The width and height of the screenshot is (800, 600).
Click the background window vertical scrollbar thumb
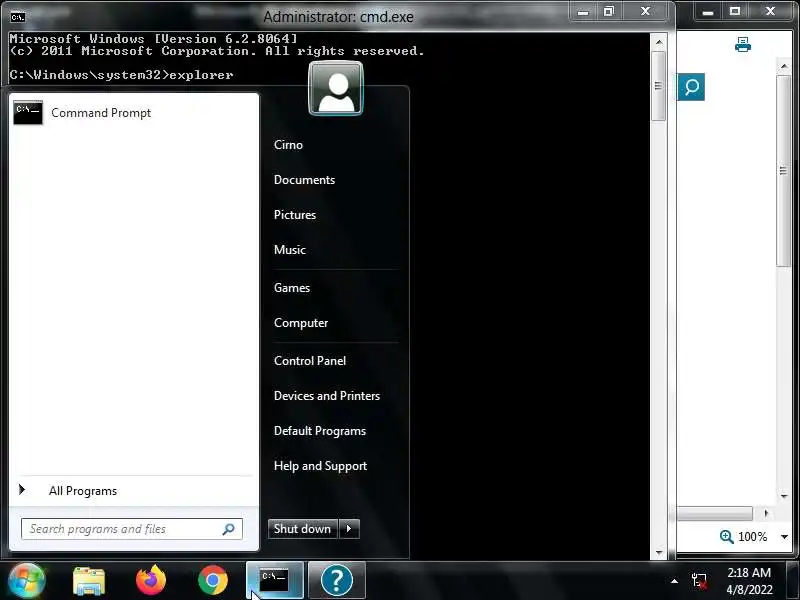pos(783,170)
